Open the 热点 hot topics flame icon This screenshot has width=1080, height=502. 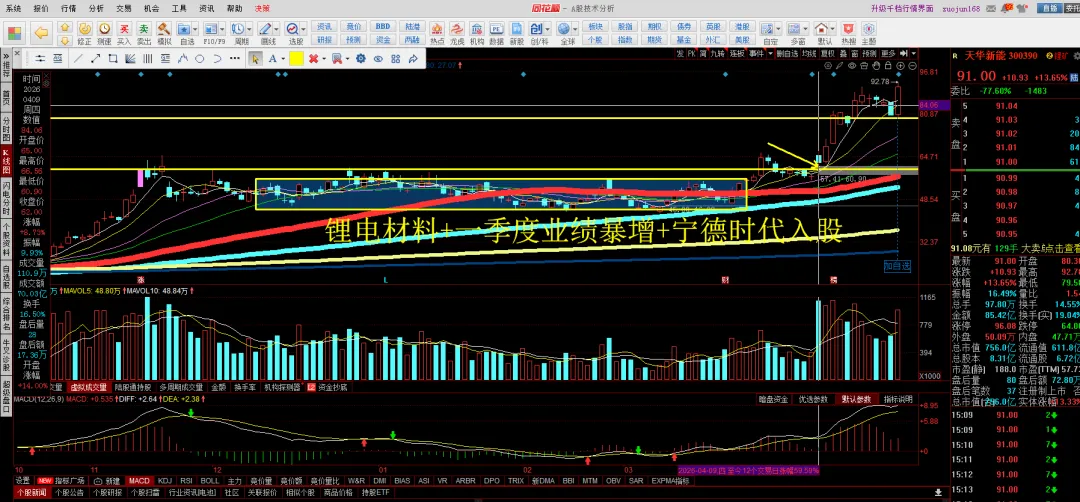tap(437, 33)
